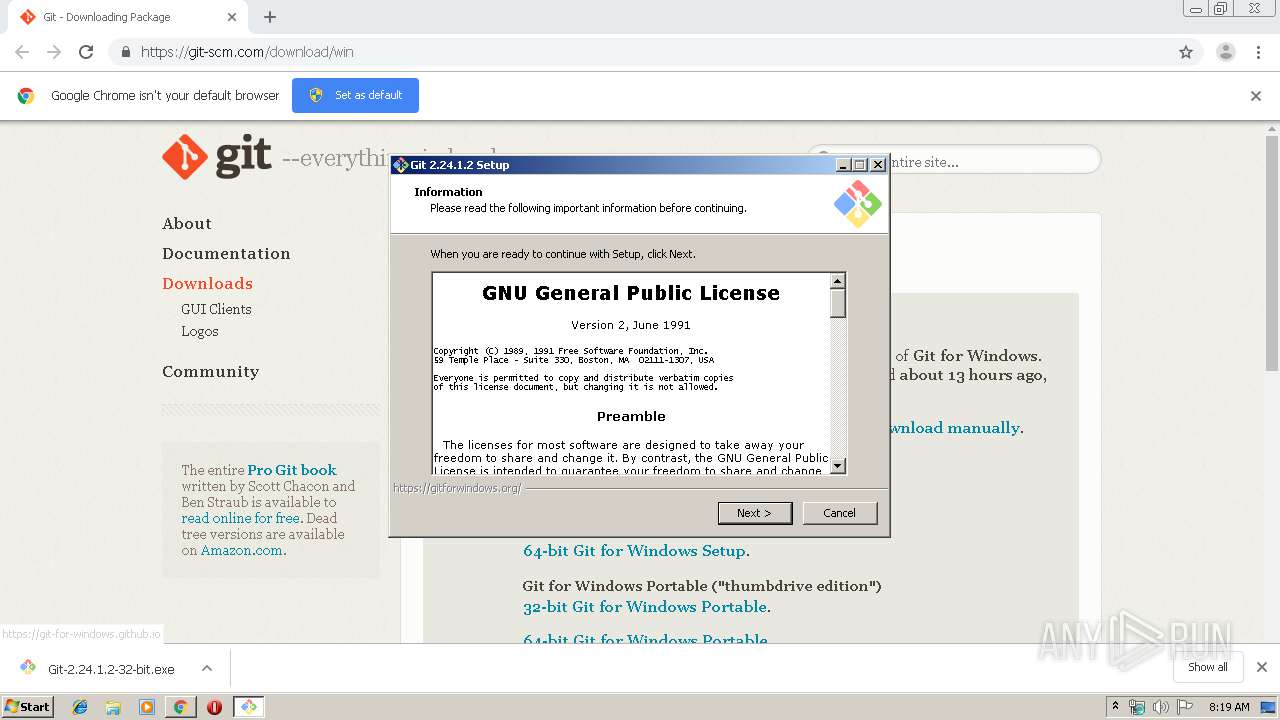Click the git logo on website

pyautogui.click(x=217, y=157)
